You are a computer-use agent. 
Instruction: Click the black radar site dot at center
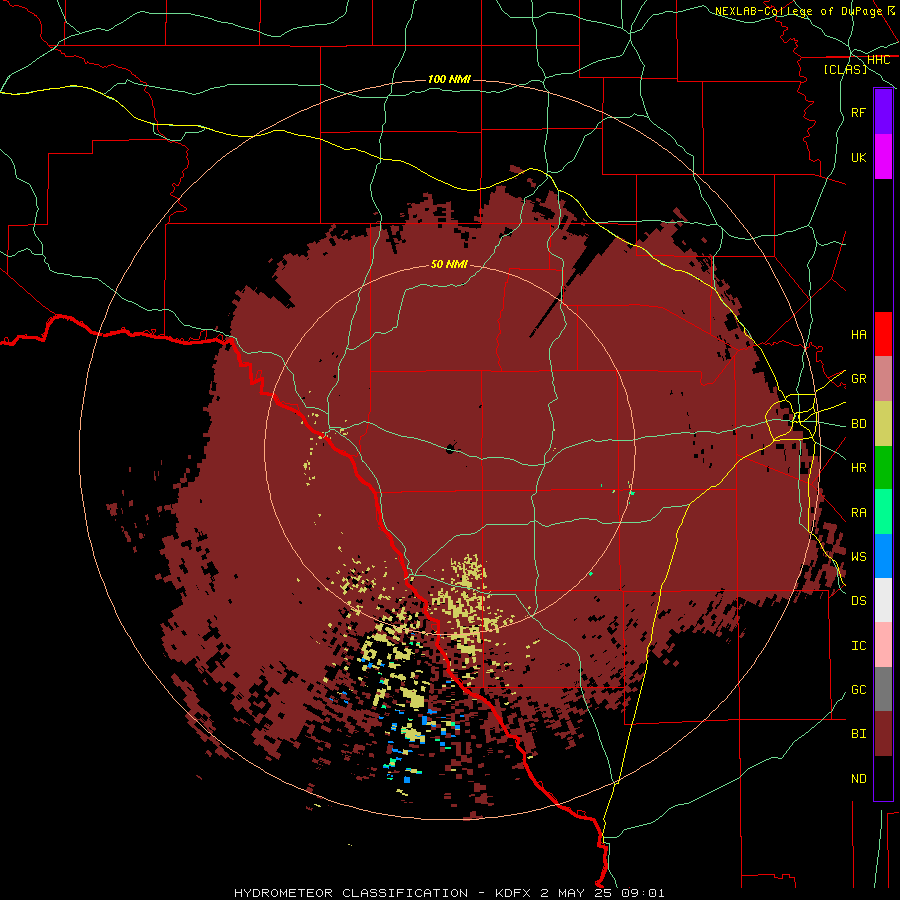(x=451, y=448)
